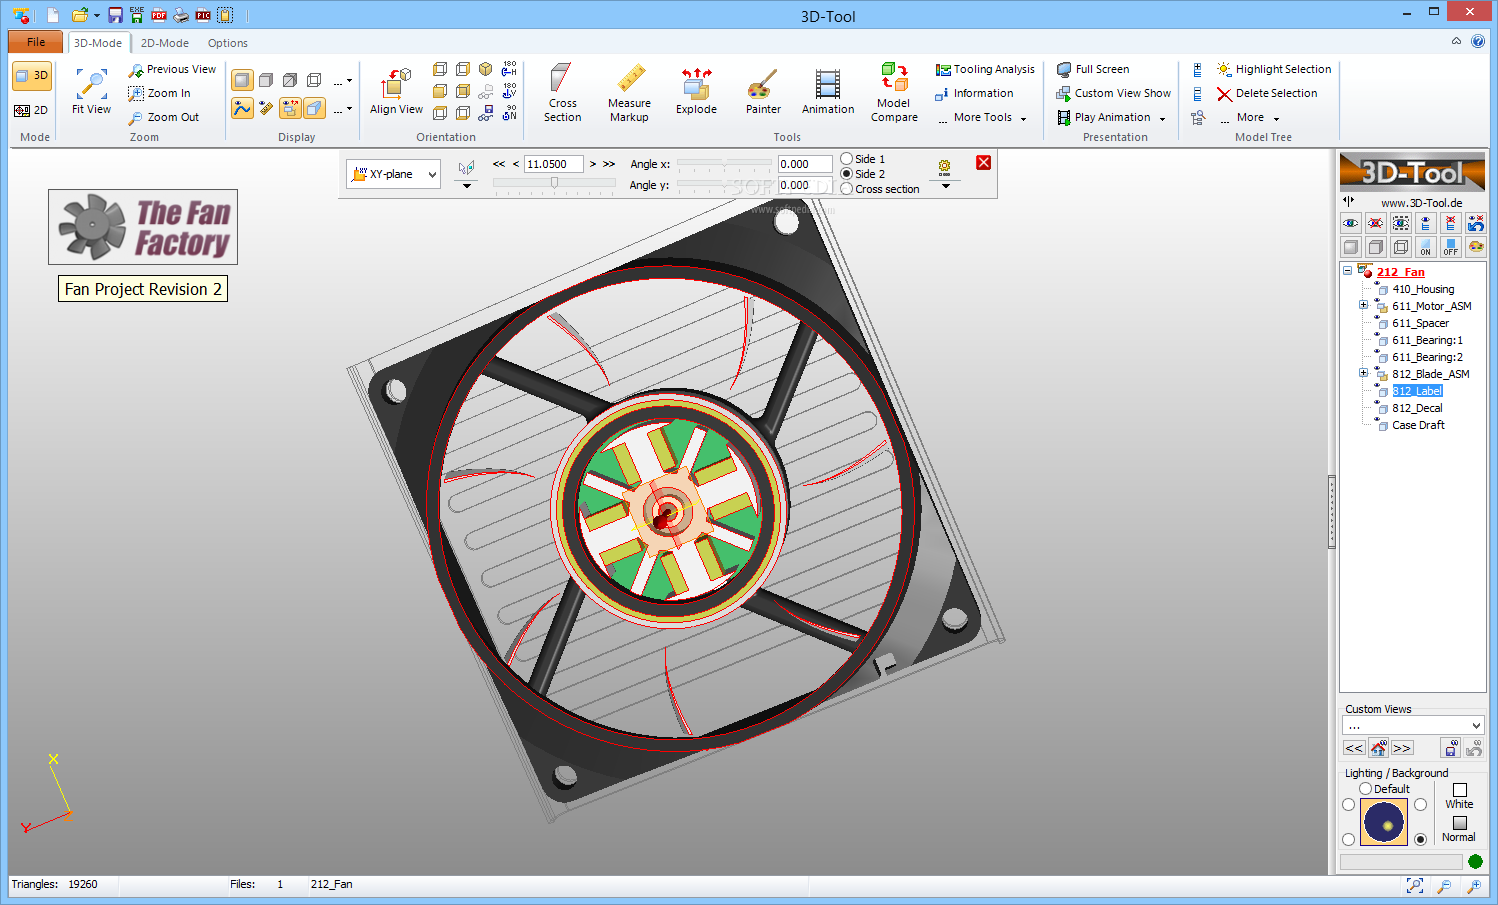Click Tooling Analysis

(x=985, y=69)
